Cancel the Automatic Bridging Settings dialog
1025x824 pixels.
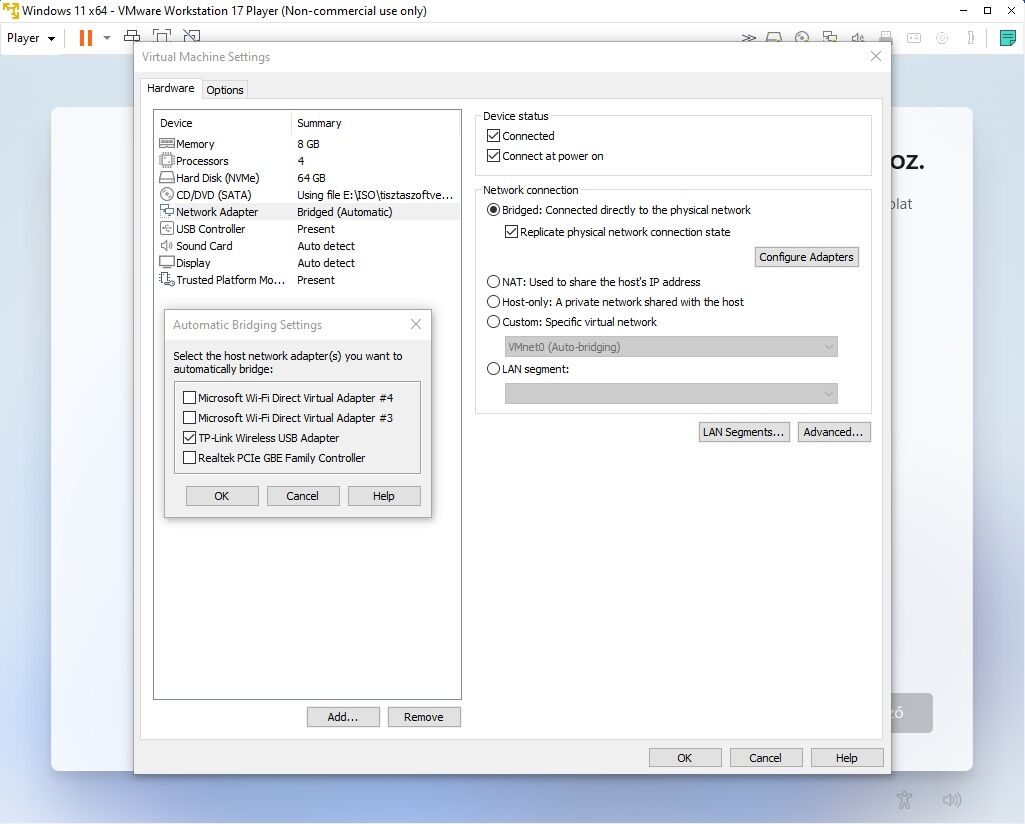coord(303,496)
